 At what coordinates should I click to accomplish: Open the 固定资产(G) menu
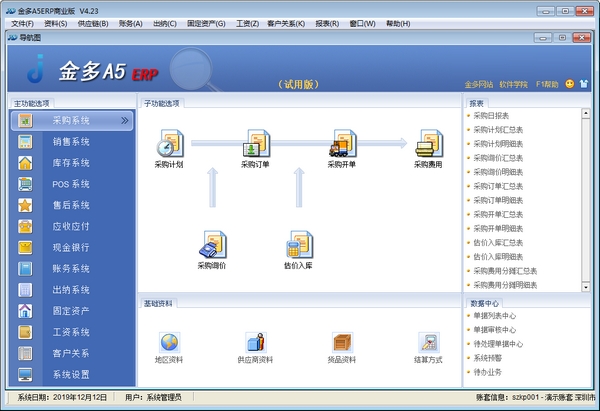click(x=206, y=24)
